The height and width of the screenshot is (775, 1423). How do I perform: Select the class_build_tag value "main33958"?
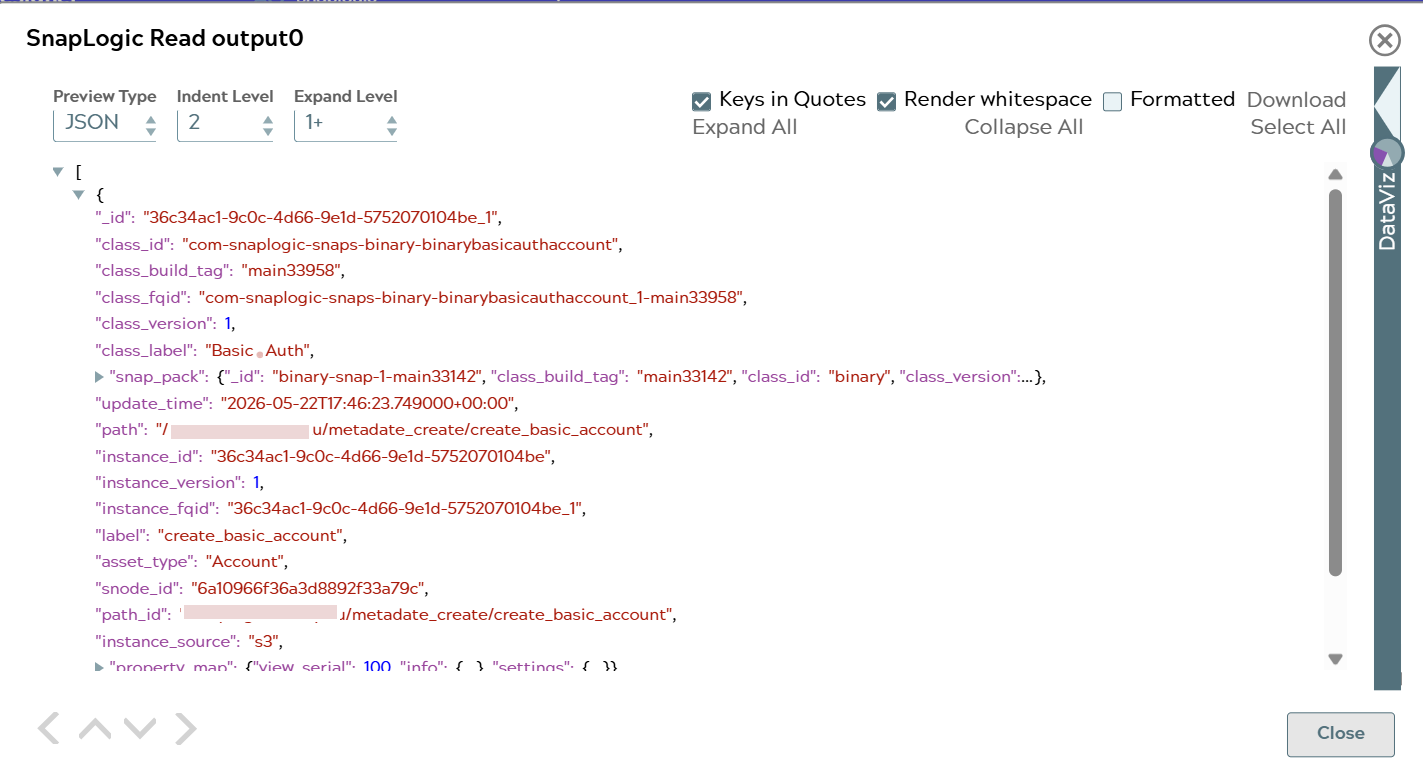[x=292, y=270]
